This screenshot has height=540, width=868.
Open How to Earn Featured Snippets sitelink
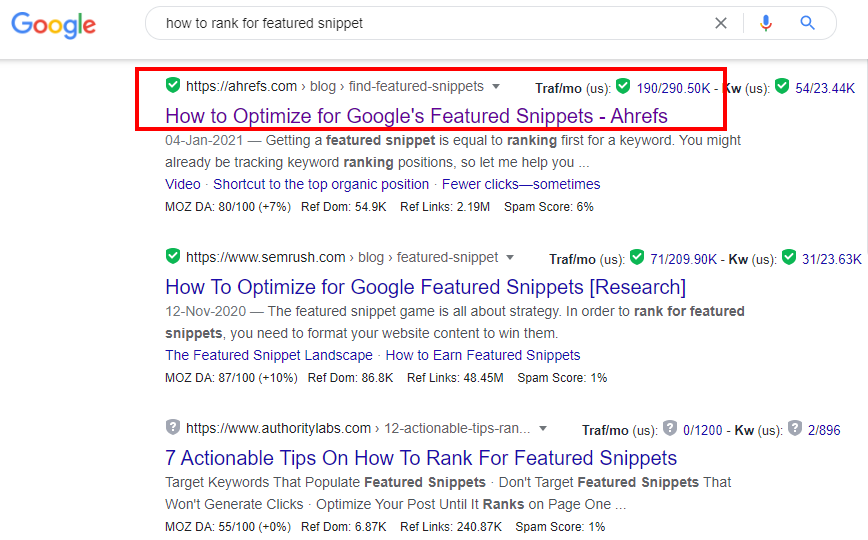[x=483, y=355]
